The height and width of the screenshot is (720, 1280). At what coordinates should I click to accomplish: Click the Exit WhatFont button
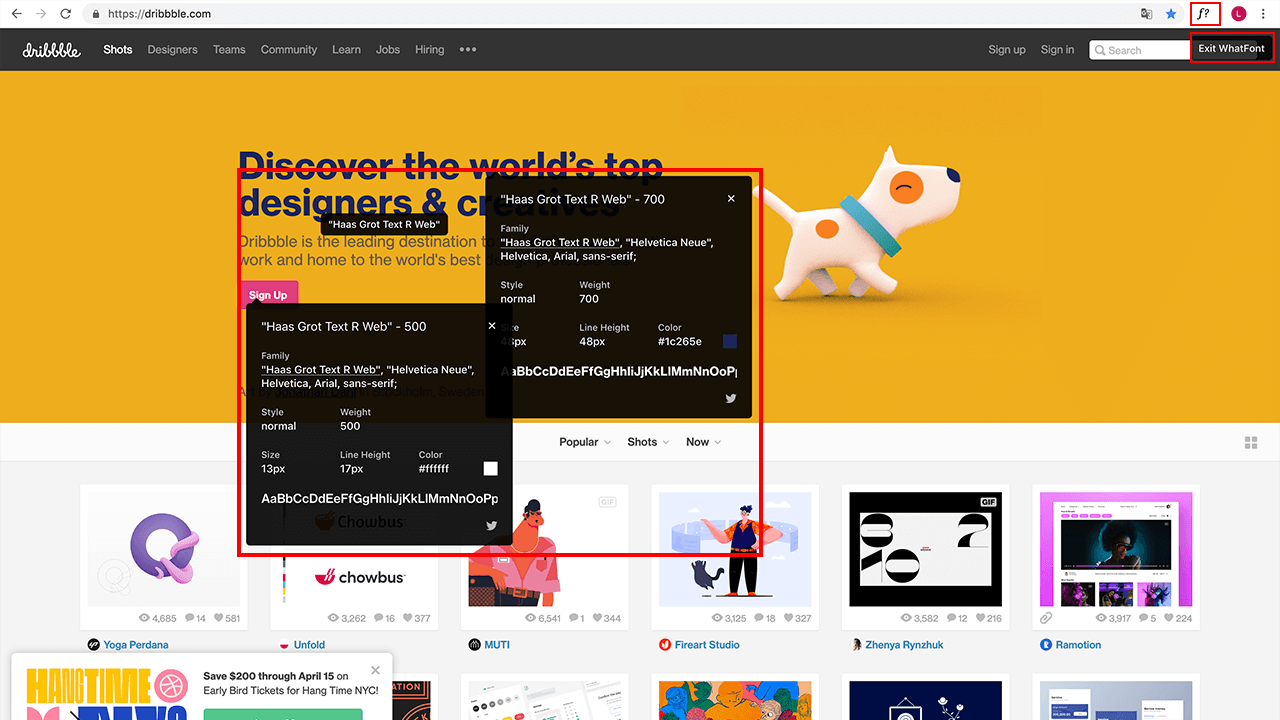click(x=1231, y=48)
